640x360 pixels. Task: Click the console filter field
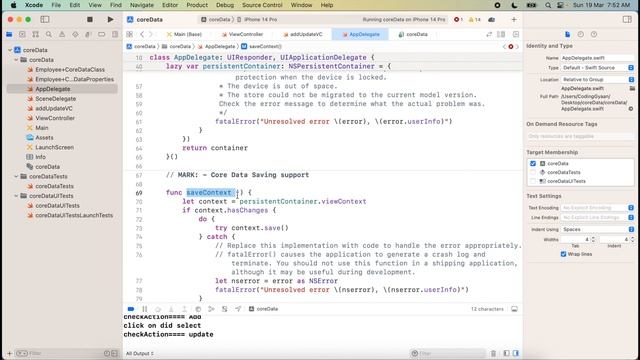448,353
